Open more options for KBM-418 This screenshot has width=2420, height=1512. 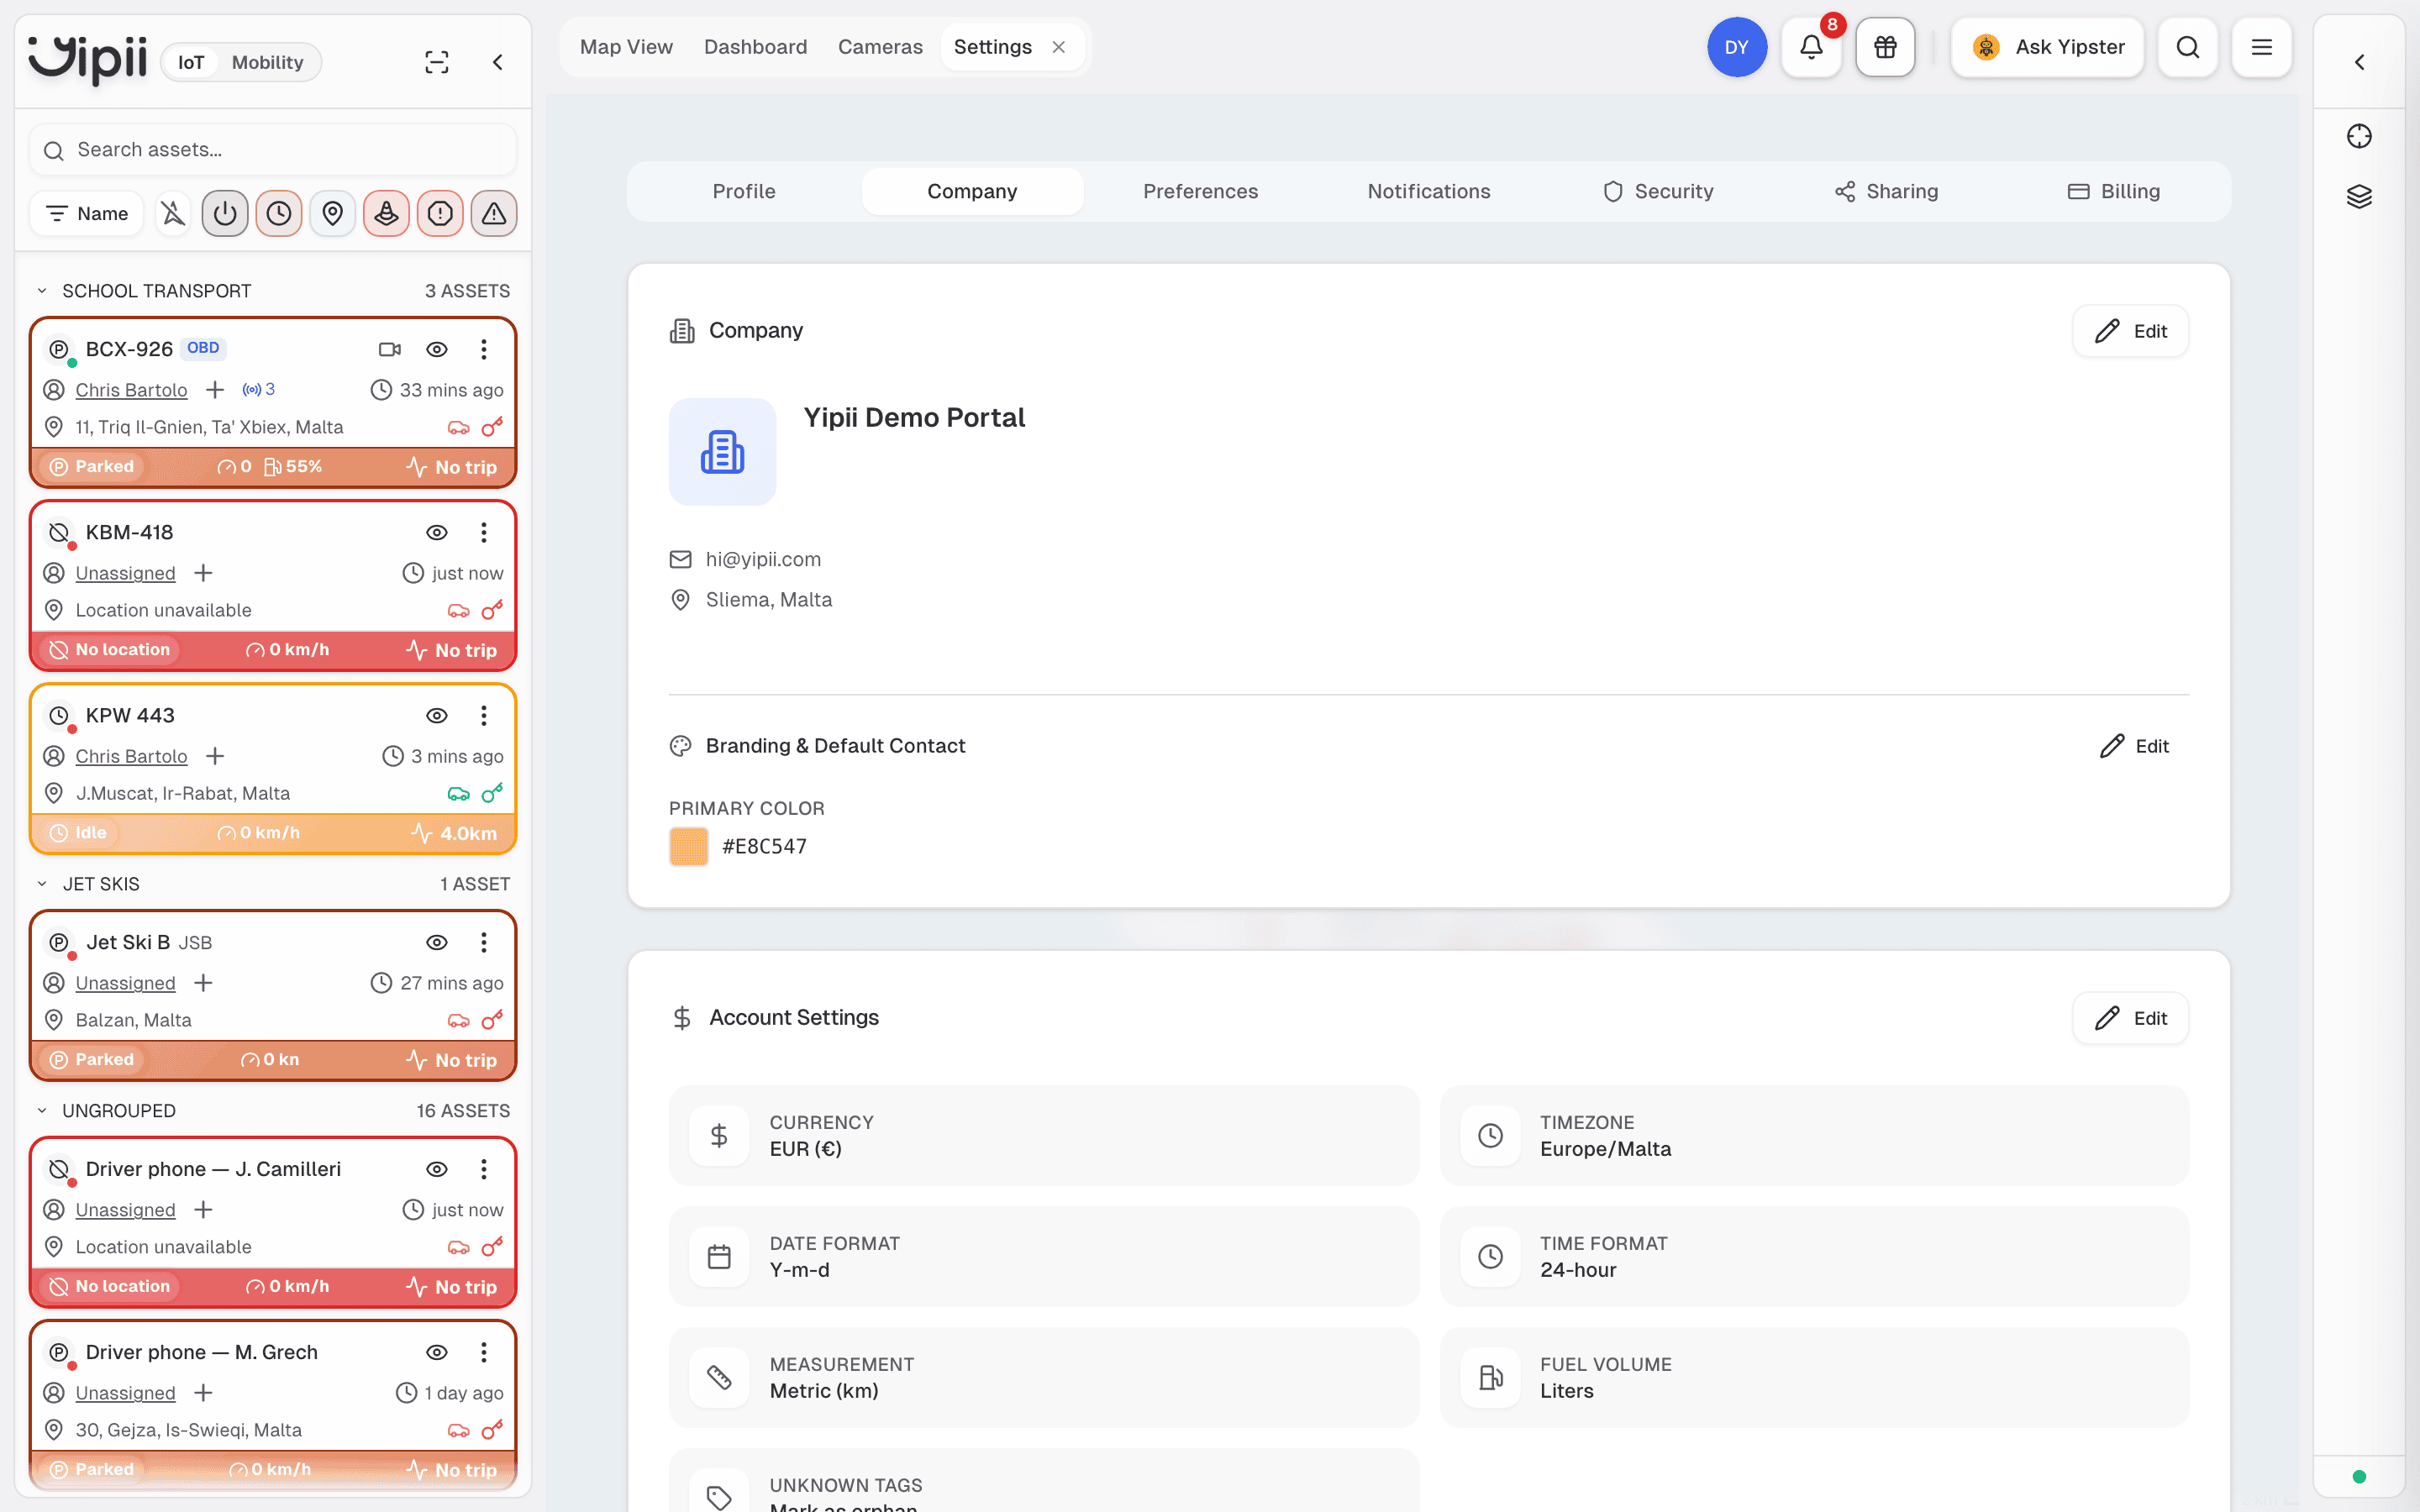click(x=484, y=532)
